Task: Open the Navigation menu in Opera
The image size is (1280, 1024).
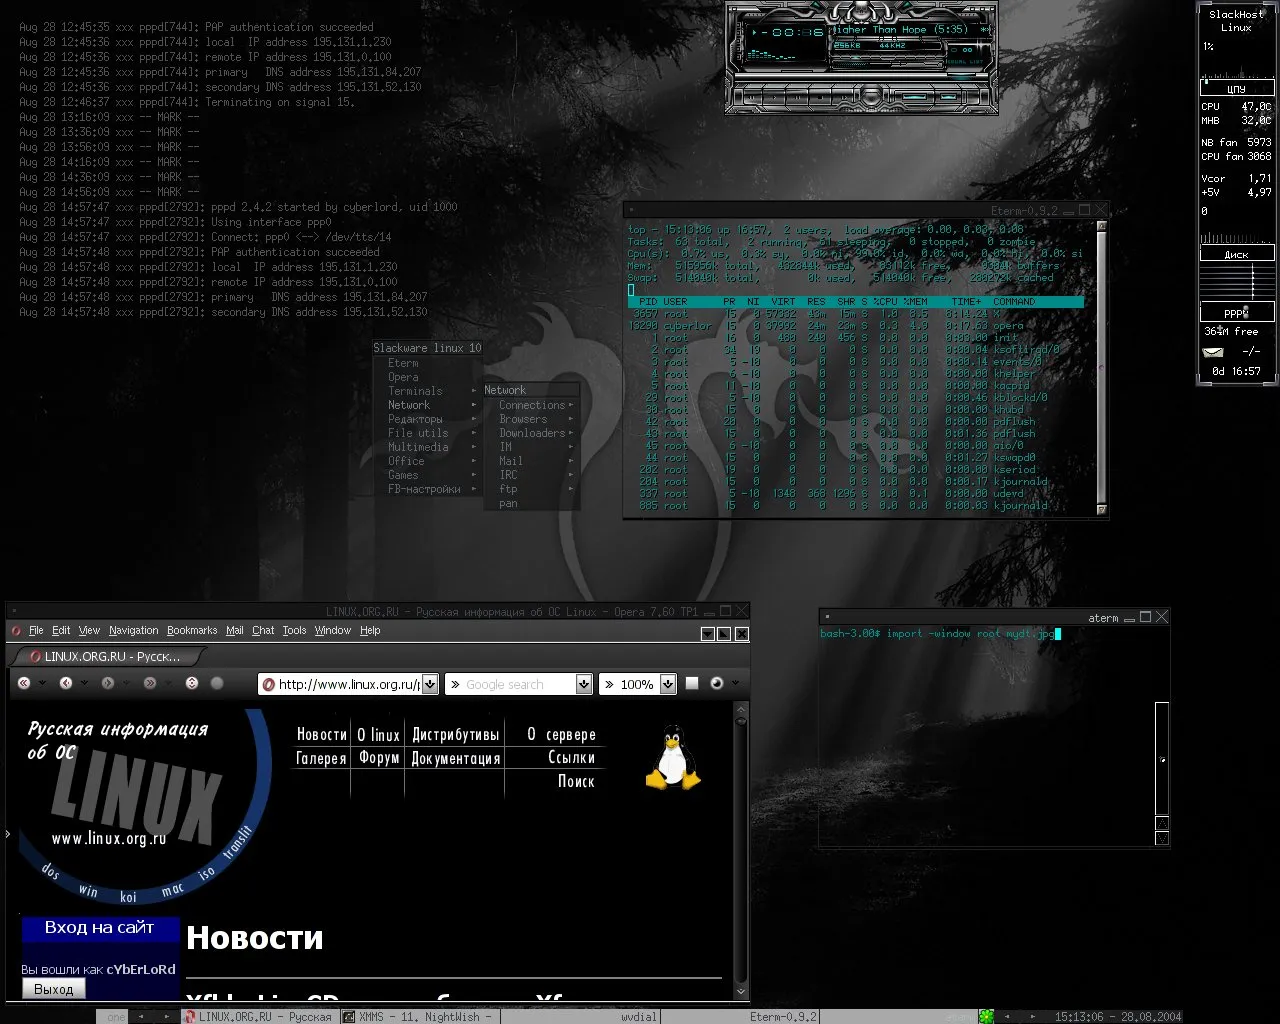Action: 133,631
